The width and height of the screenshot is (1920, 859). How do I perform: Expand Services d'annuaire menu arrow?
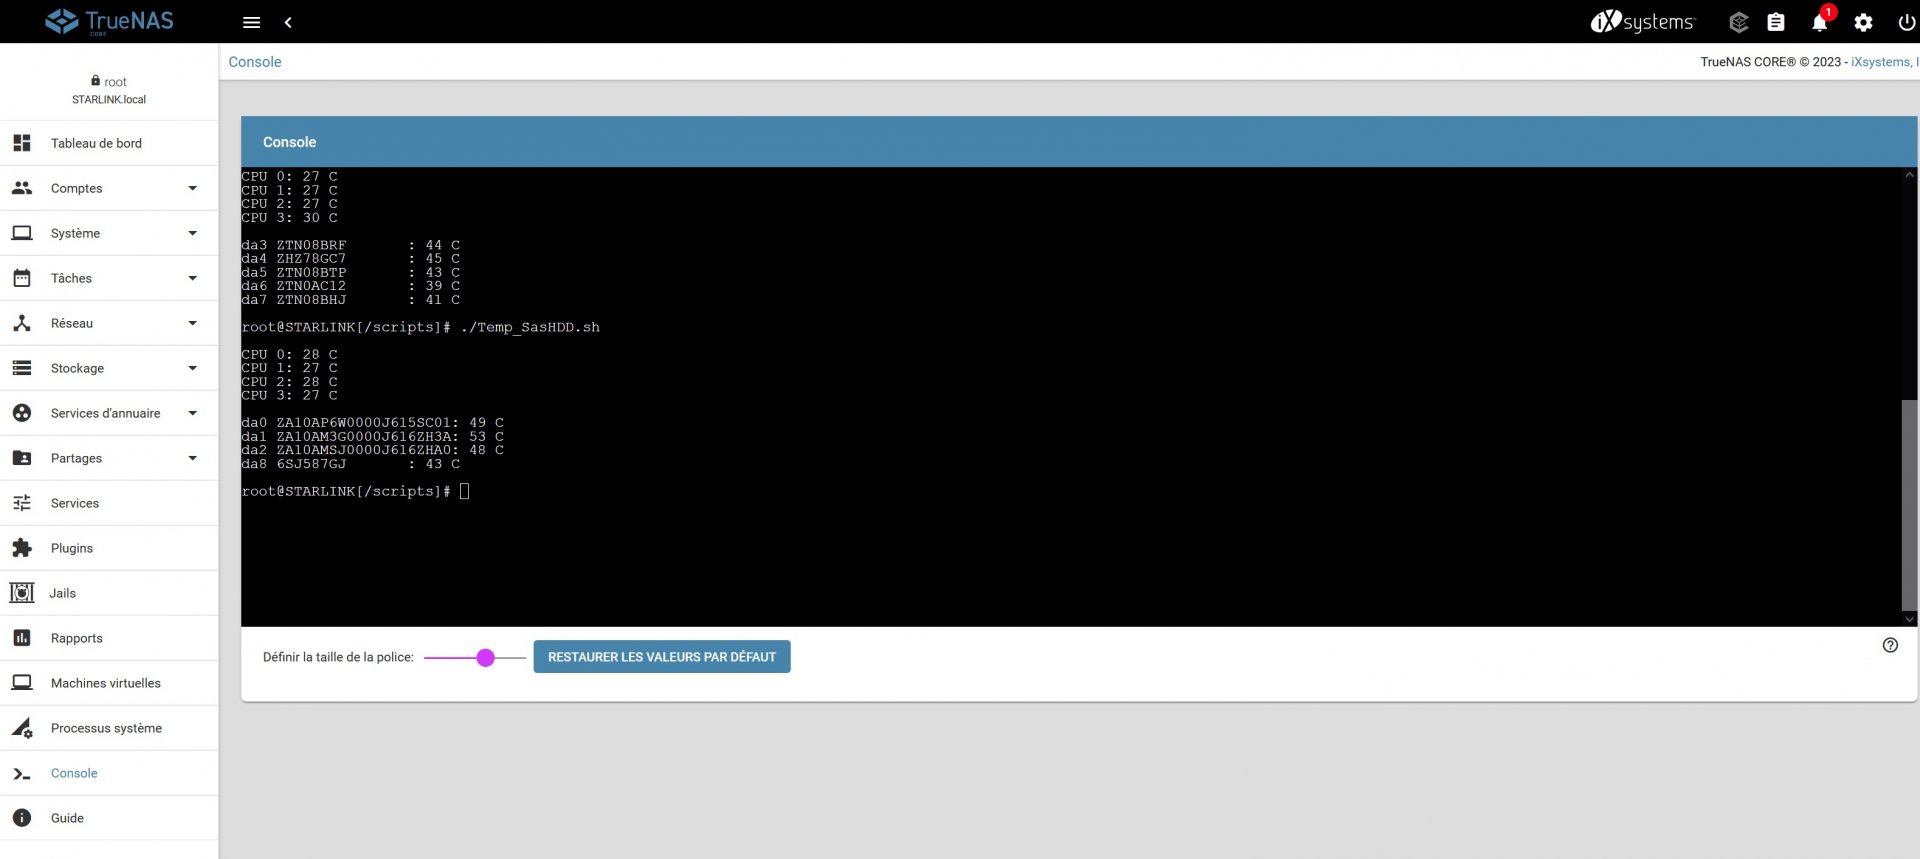coord(193,413)
